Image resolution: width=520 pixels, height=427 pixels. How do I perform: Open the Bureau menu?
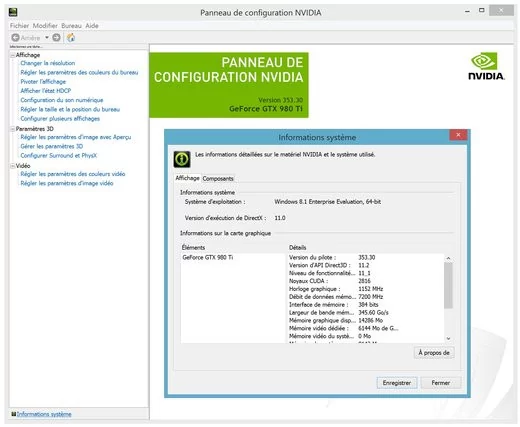[x=71, y=26]
